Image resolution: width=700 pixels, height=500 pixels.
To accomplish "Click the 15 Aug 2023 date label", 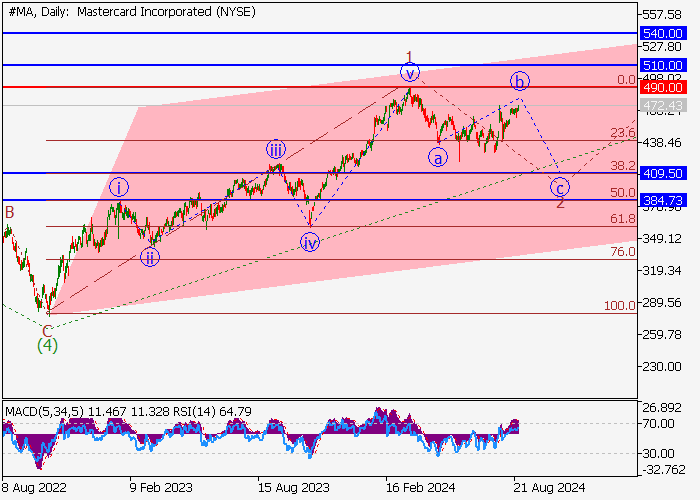I will point(293,487).
